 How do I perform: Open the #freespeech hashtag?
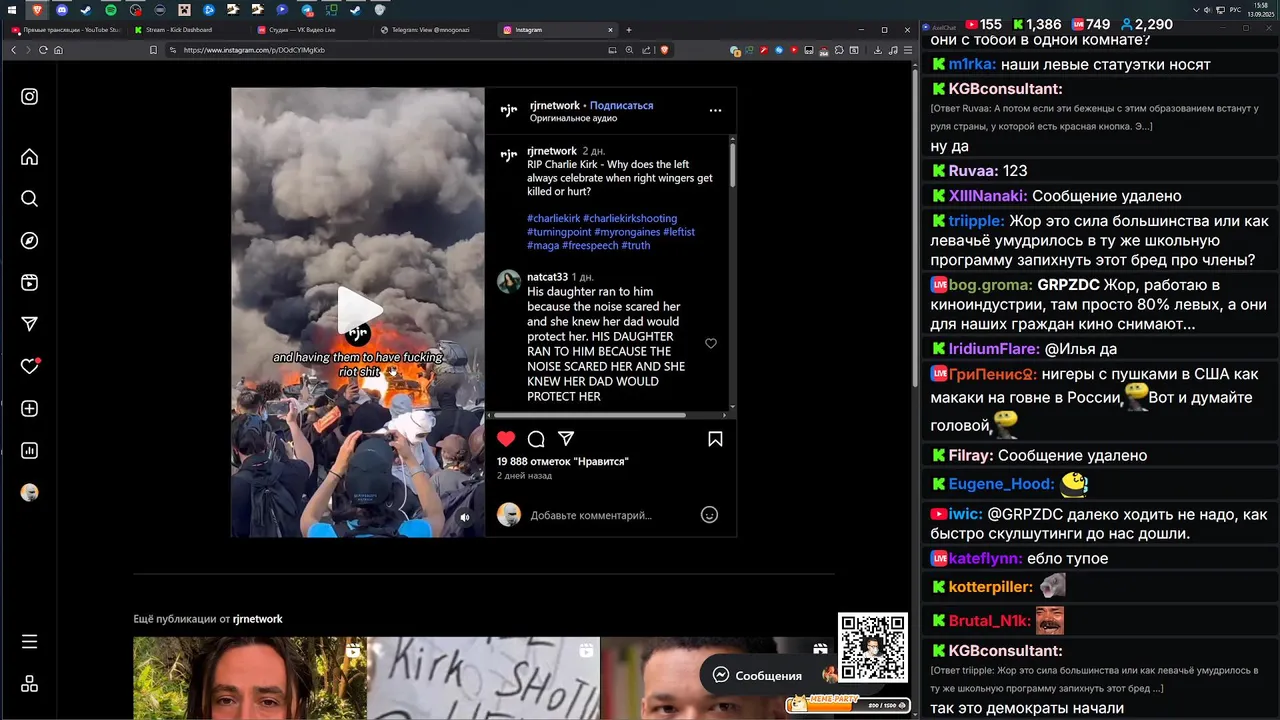[x=590, y=245]
